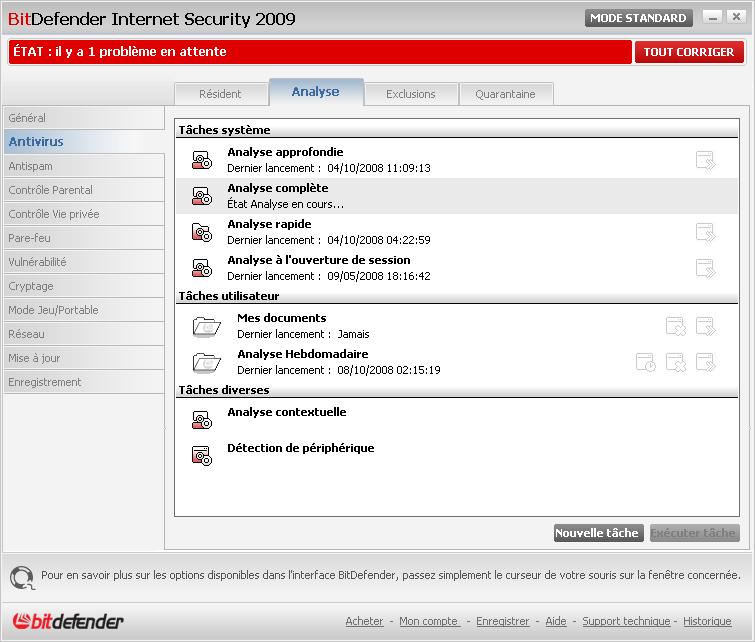Create a task with Nouvelle tâche
The image size is (755, 642).
pyautogui.click(x=598, y=533)
